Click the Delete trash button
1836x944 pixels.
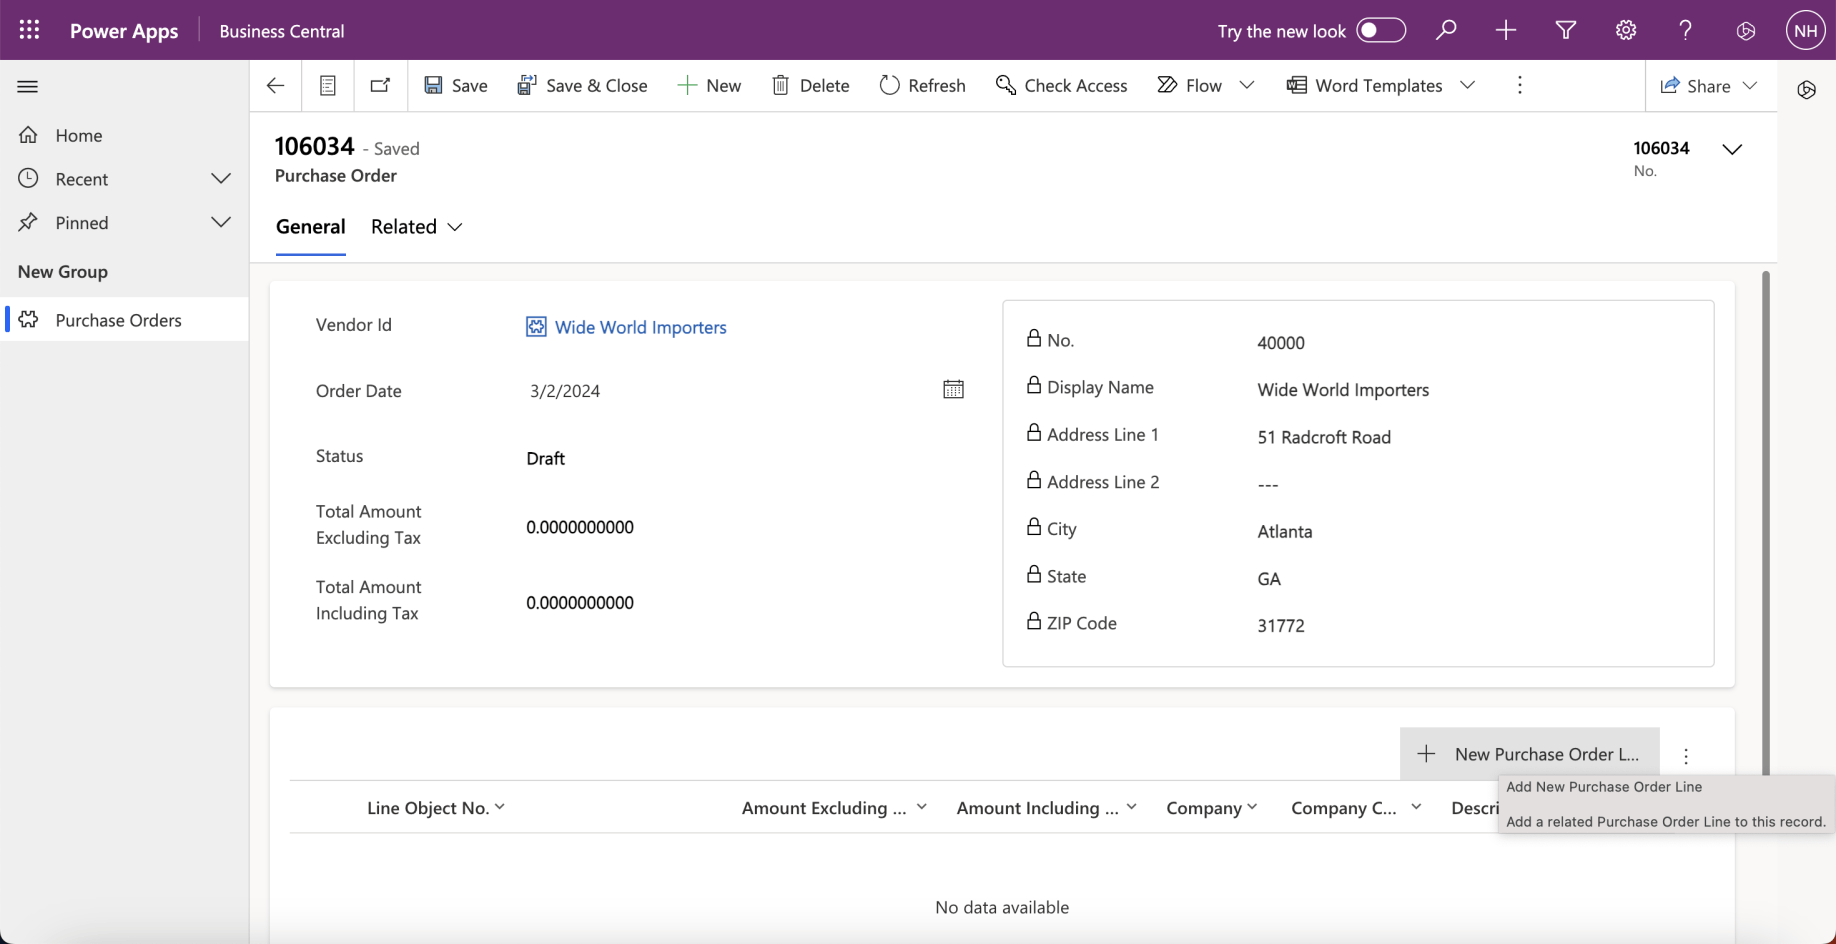point(810,86)
